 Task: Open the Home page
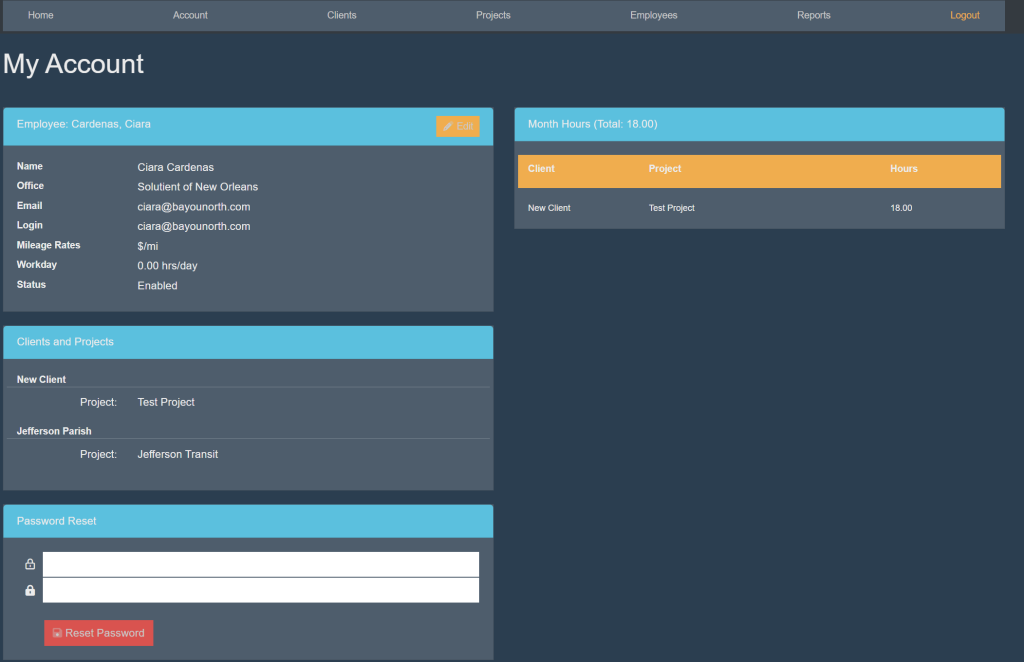coord(41,16)
